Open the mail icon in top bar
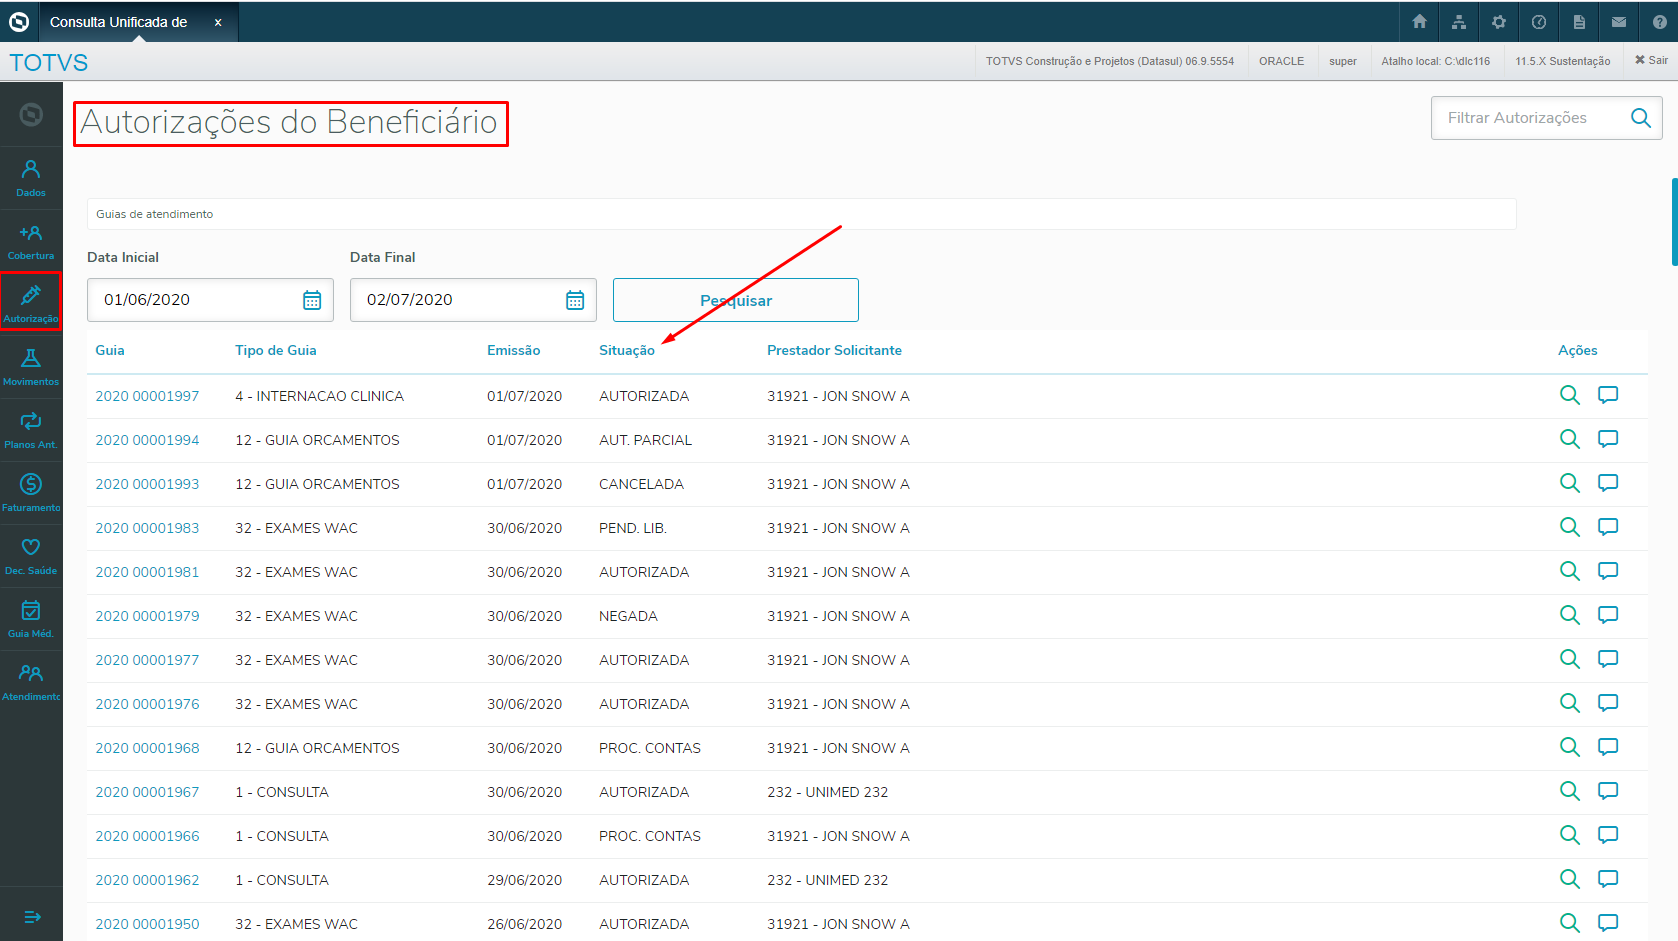 pyautogui.click(x=1619, y=21)
